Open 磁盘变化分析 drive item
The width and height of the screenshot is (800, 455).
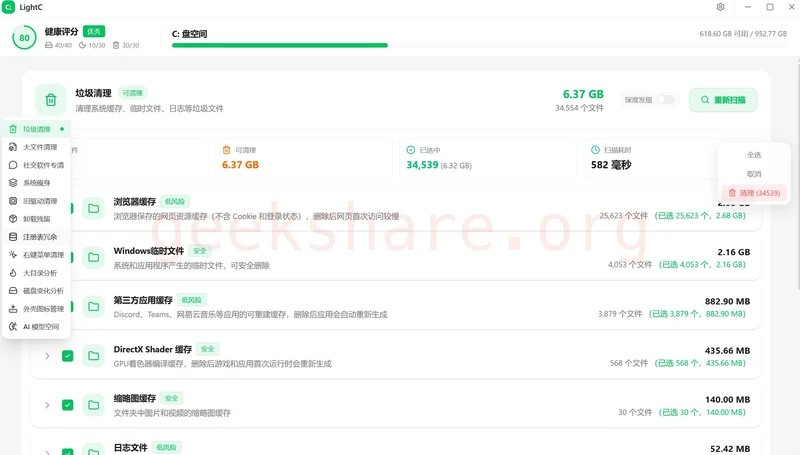point(36,291)
